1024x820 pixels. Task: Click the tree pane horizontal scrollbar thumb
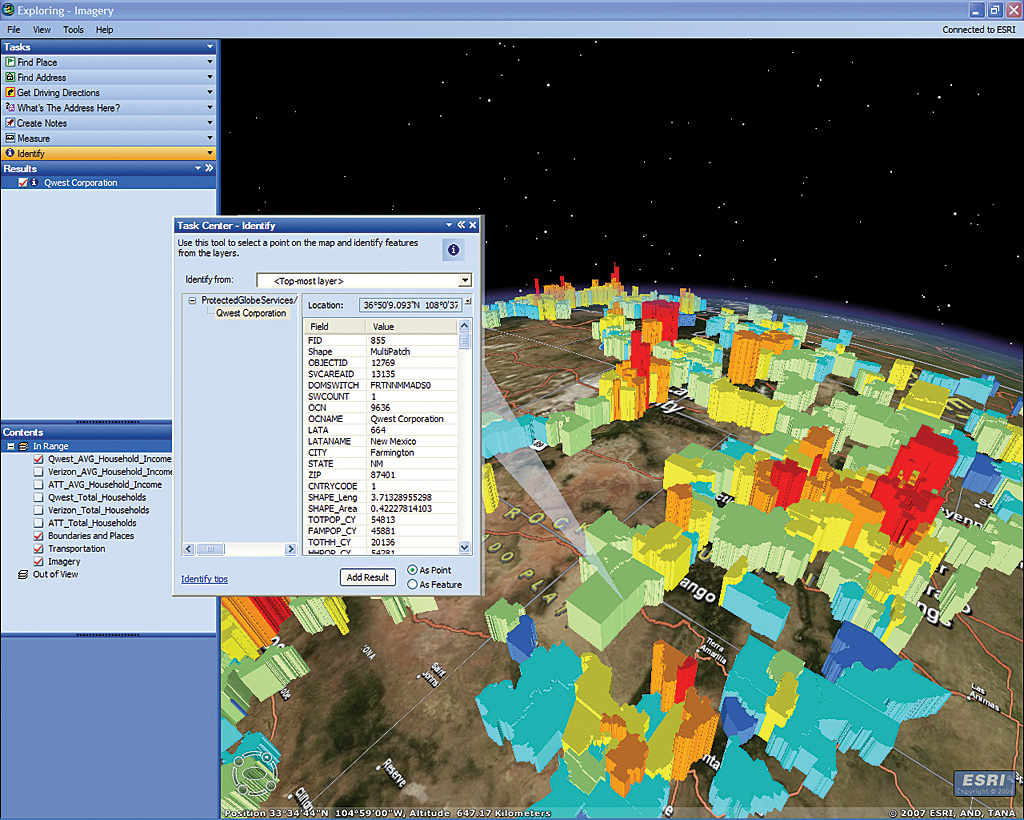[210, 550]
